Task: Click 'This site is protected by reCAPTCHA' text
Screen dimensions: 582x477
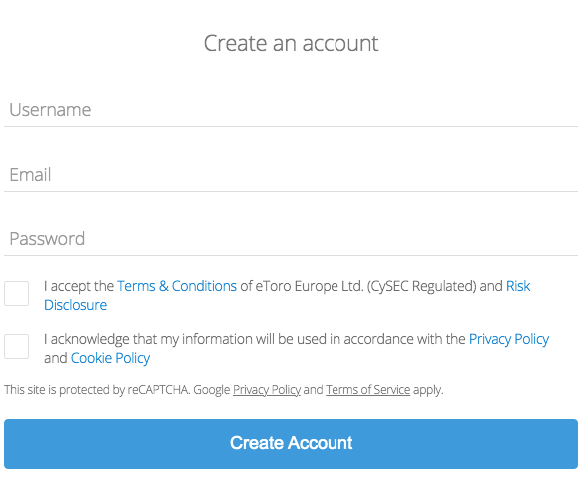Action: (97, 390)
